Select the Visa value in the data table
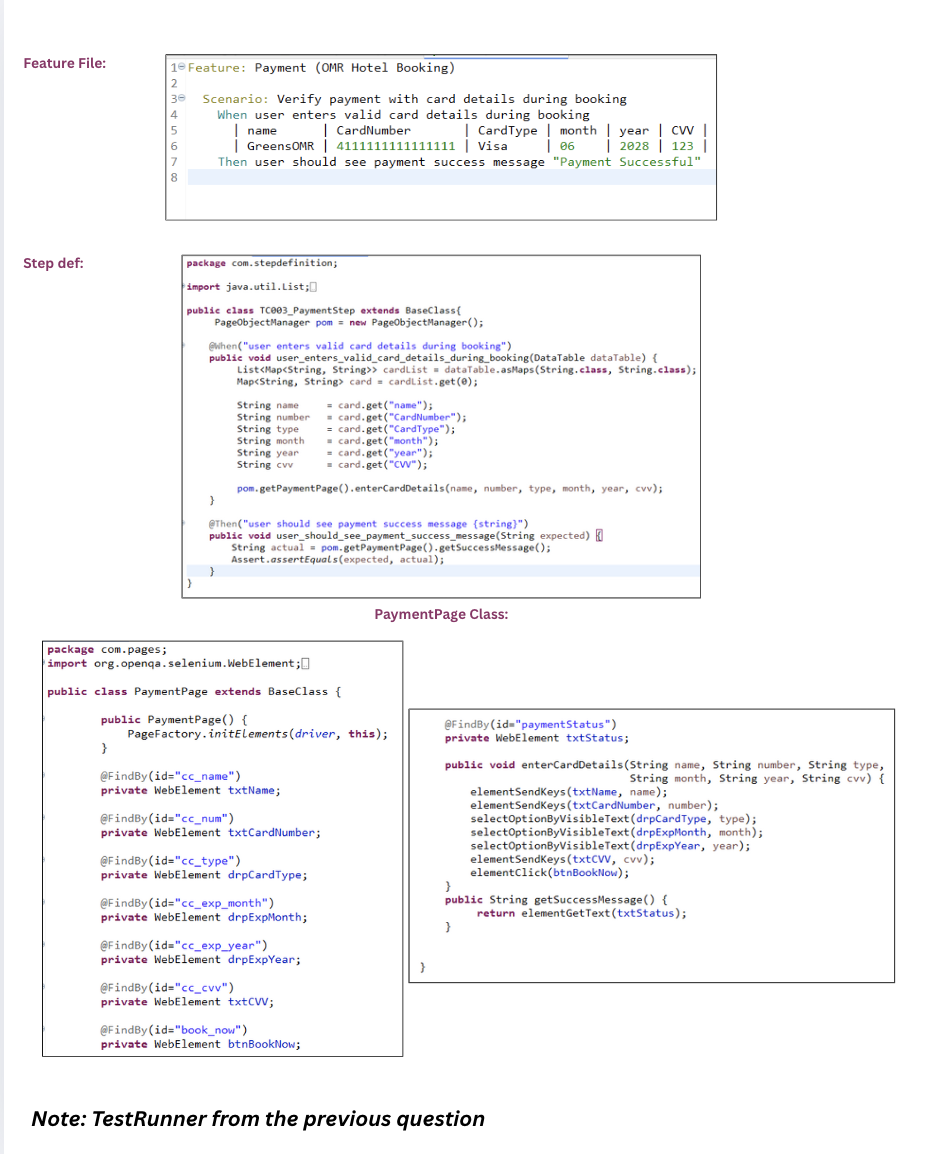Viewport: 932px width, 1154px height. [x=492, y=146]
